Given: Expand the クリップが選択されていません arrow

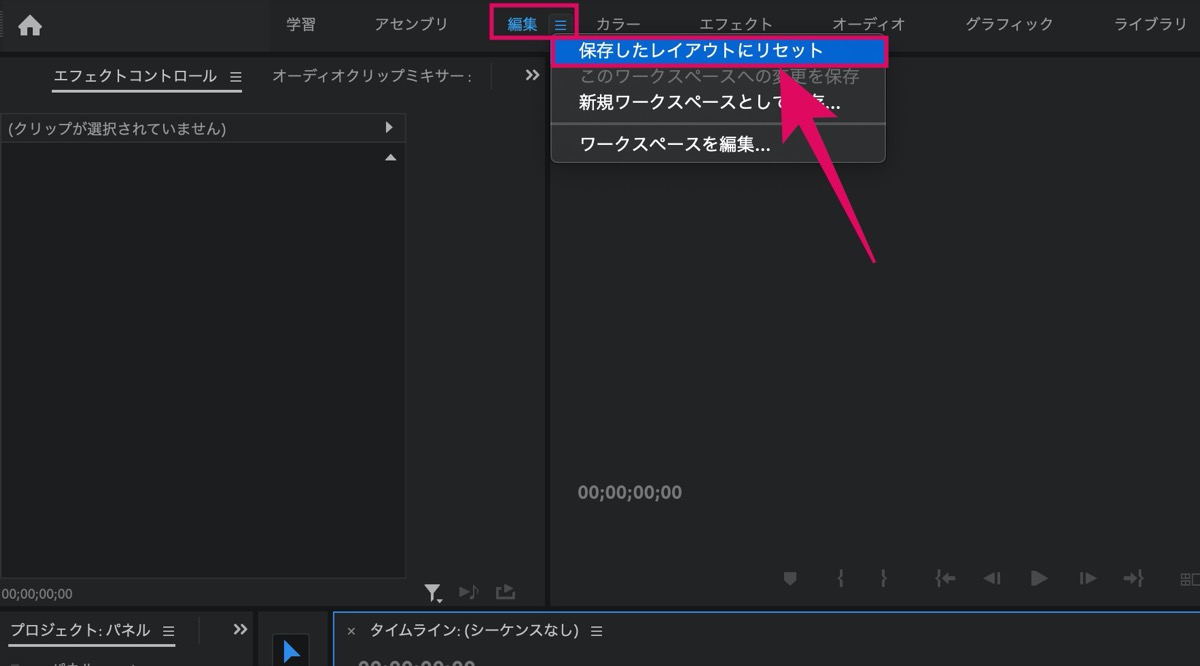Looking at the screenshot, I should tap(389, 128).
